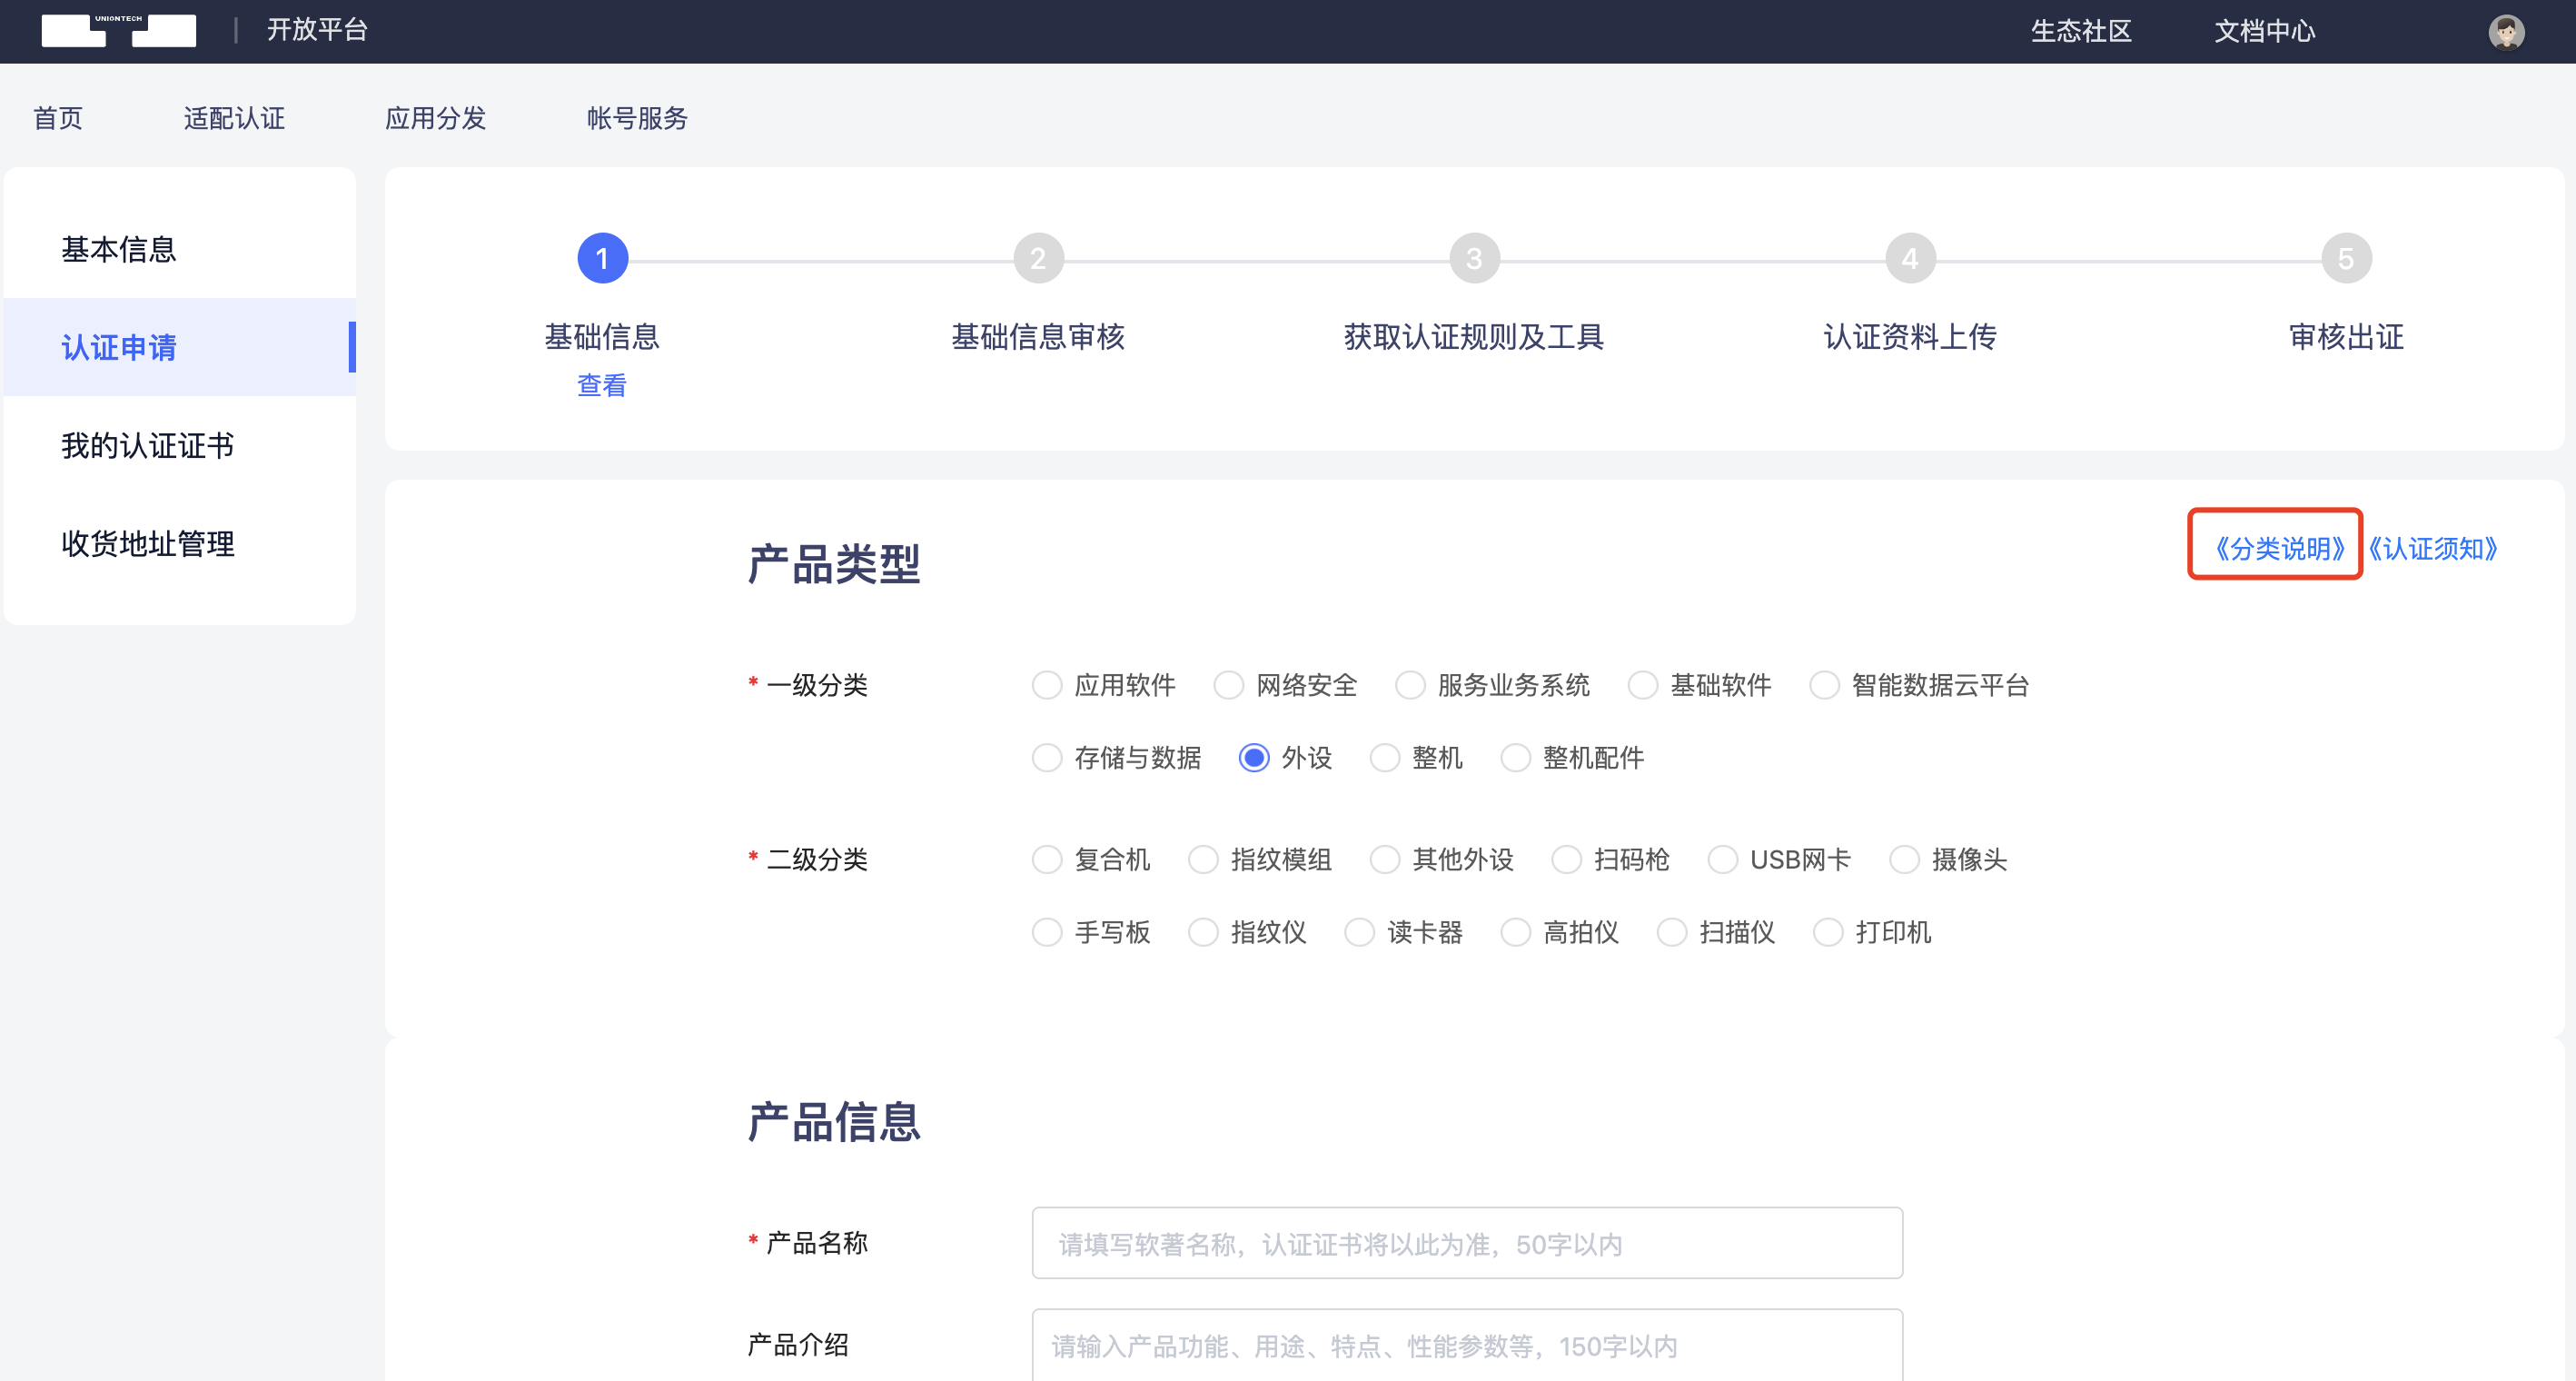Go to 我的认证证书 sidebar item
Screen dimensions: 2576x1381
148,445
